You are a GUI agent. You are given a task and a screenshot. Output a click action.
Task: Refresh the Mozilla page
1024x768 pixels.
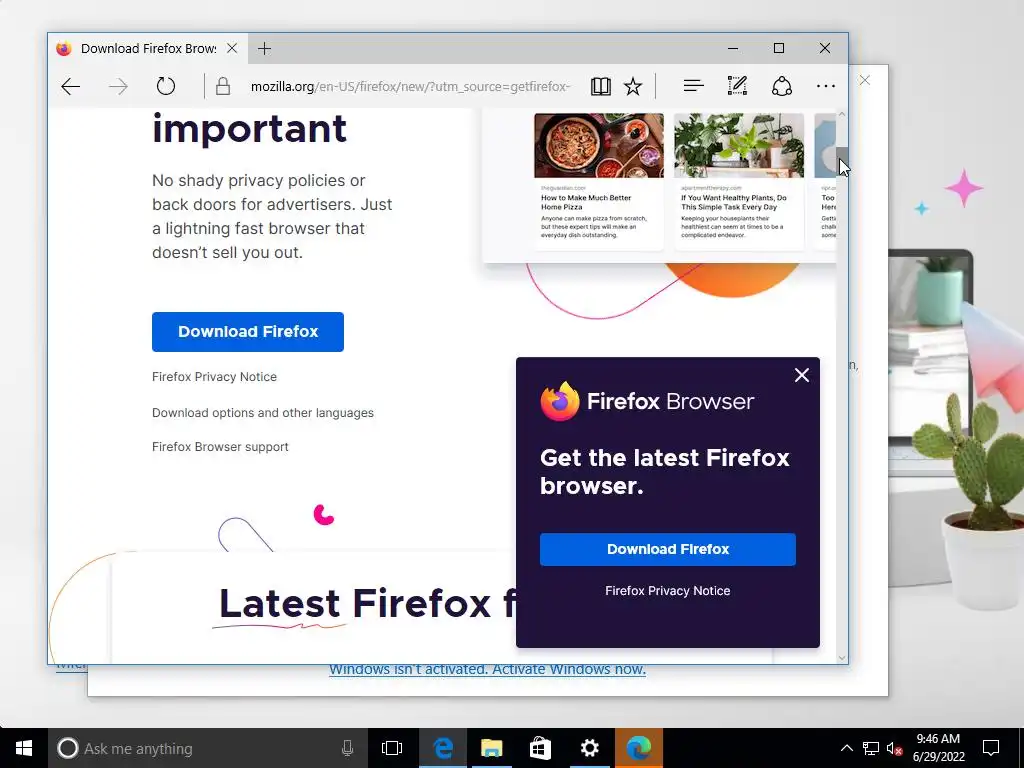(166, 86)
